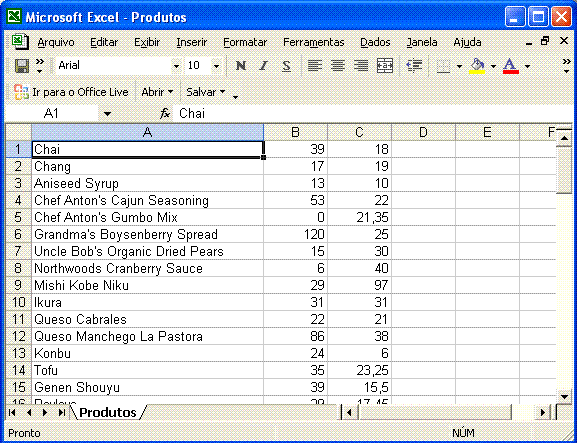Click Merge and Center icon

pyautogui.click(x=384, y=66)
